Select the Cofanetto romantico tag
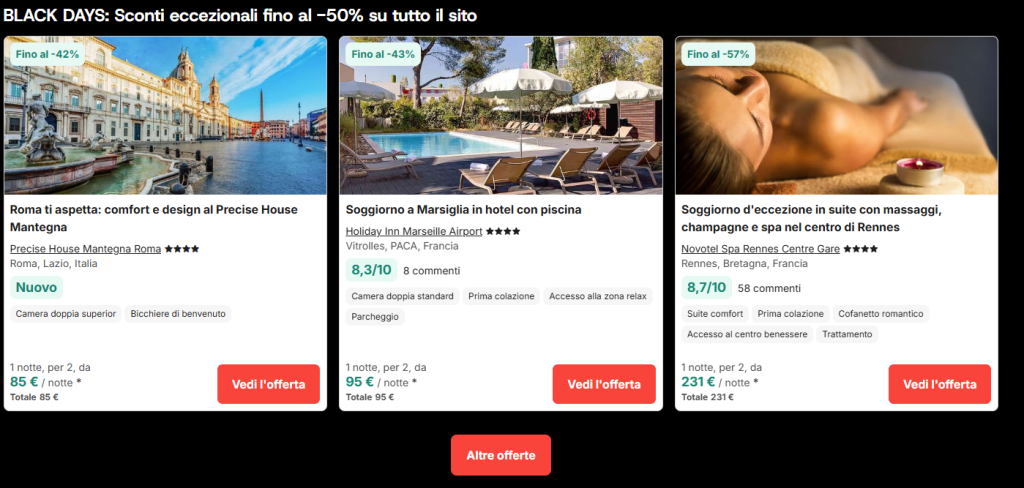1024x488 pixels. [x=879, y=313]
